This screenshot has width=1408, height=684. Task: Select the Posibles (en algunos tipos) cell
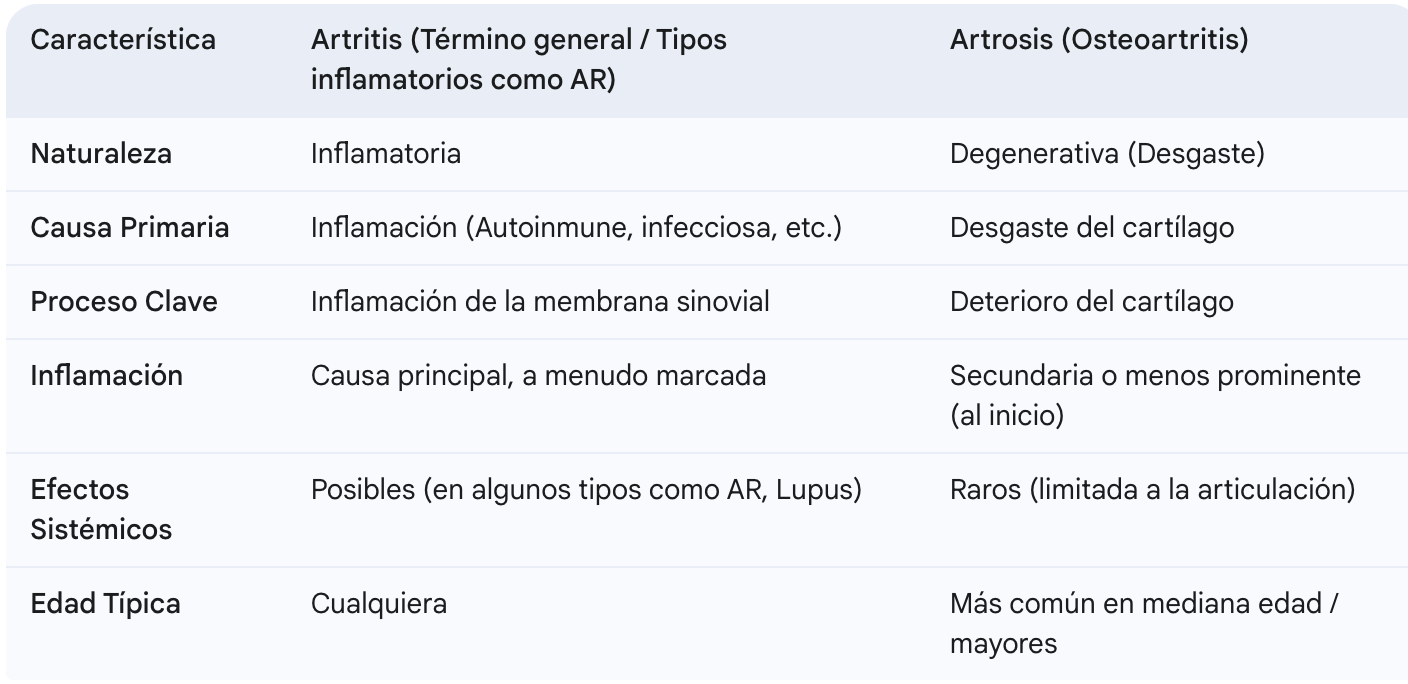click(586, 490)
